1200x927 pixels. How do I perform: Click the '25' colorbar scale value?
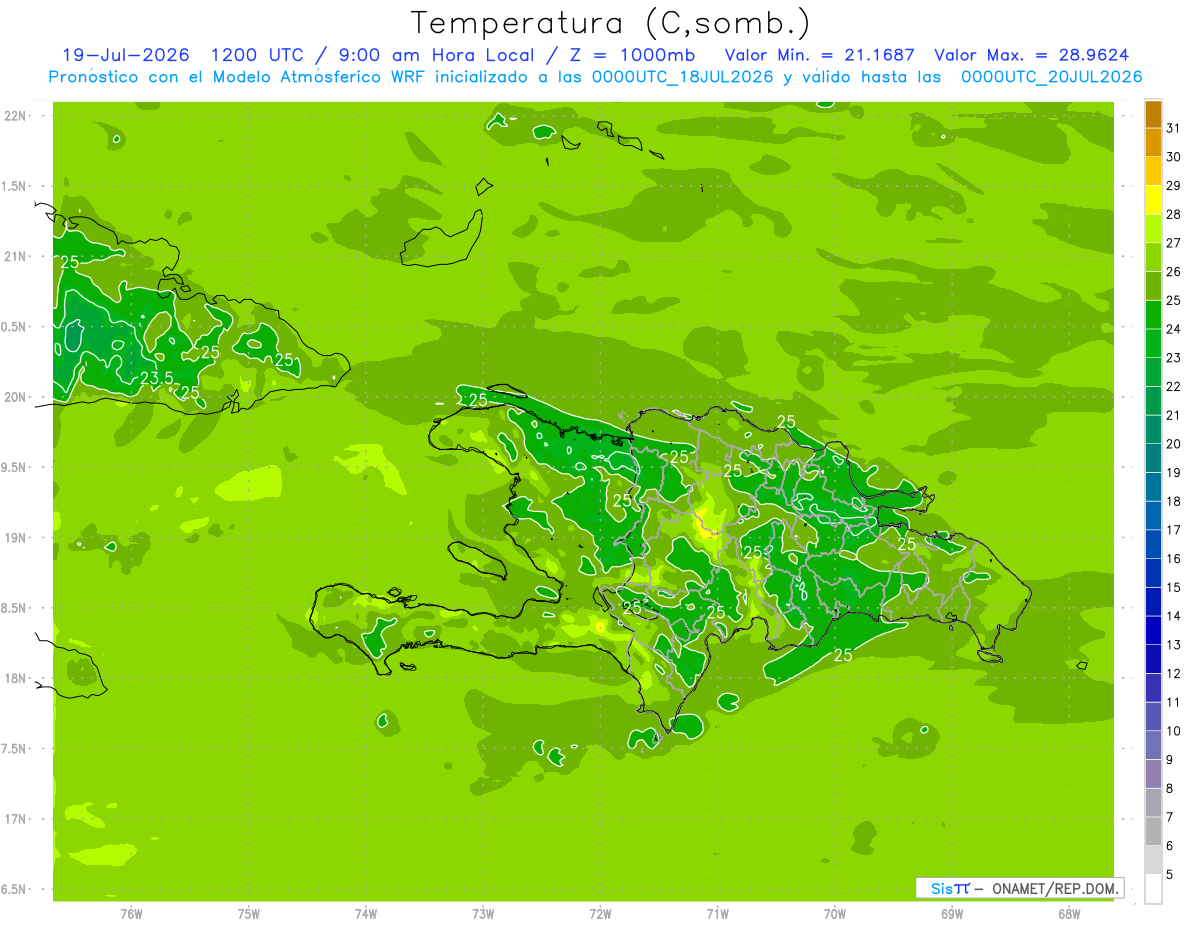pyautogui.click(x=1173, y=300)
